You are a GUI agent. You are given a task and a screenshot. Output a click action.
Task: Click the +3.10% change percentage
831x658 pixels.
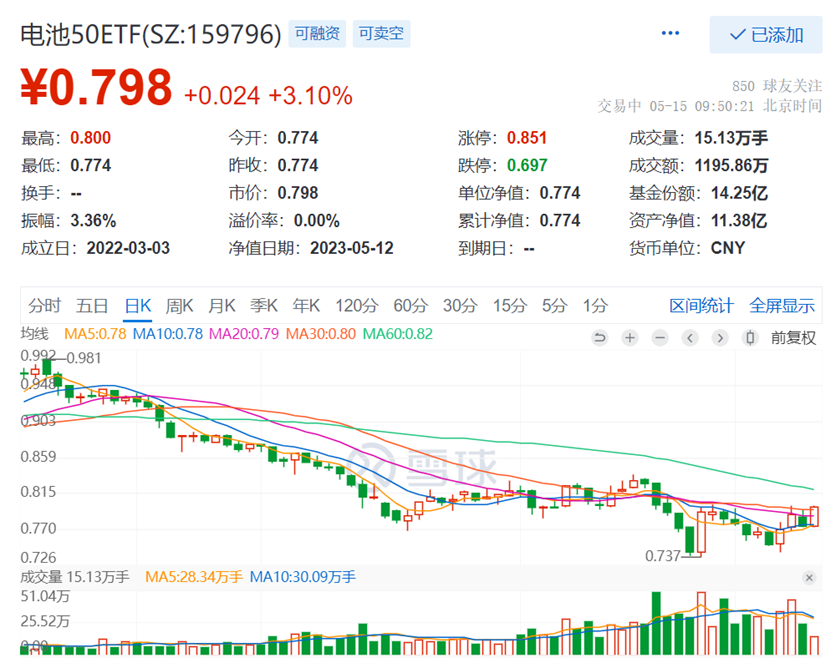[x=311, y=96]
